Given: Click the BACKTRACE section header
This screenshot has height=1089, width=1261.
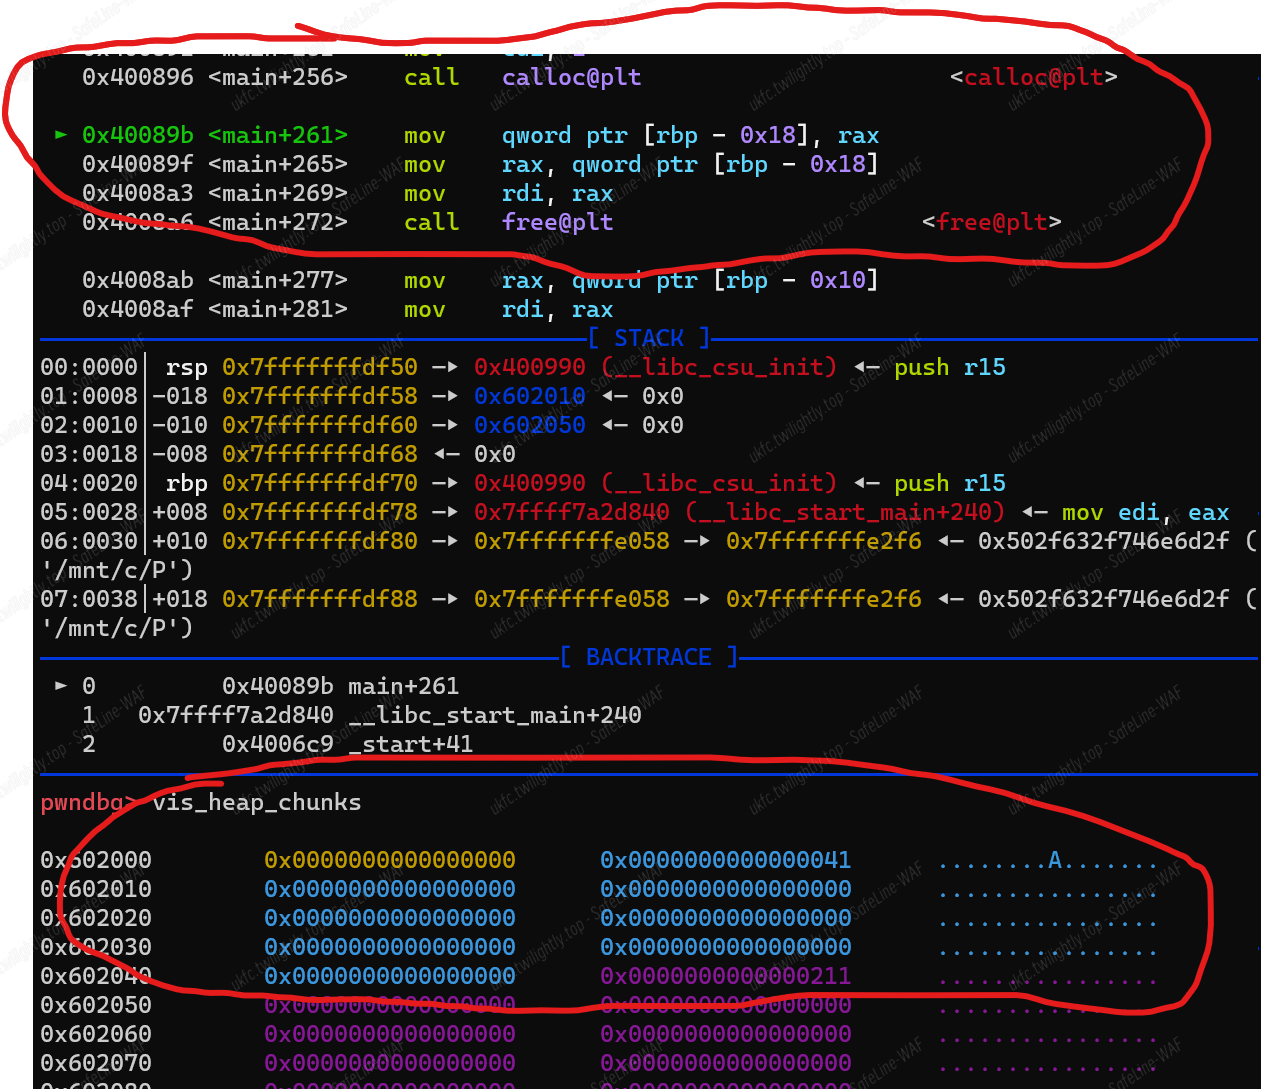Looking at the screenshot, I should [649, 657].
